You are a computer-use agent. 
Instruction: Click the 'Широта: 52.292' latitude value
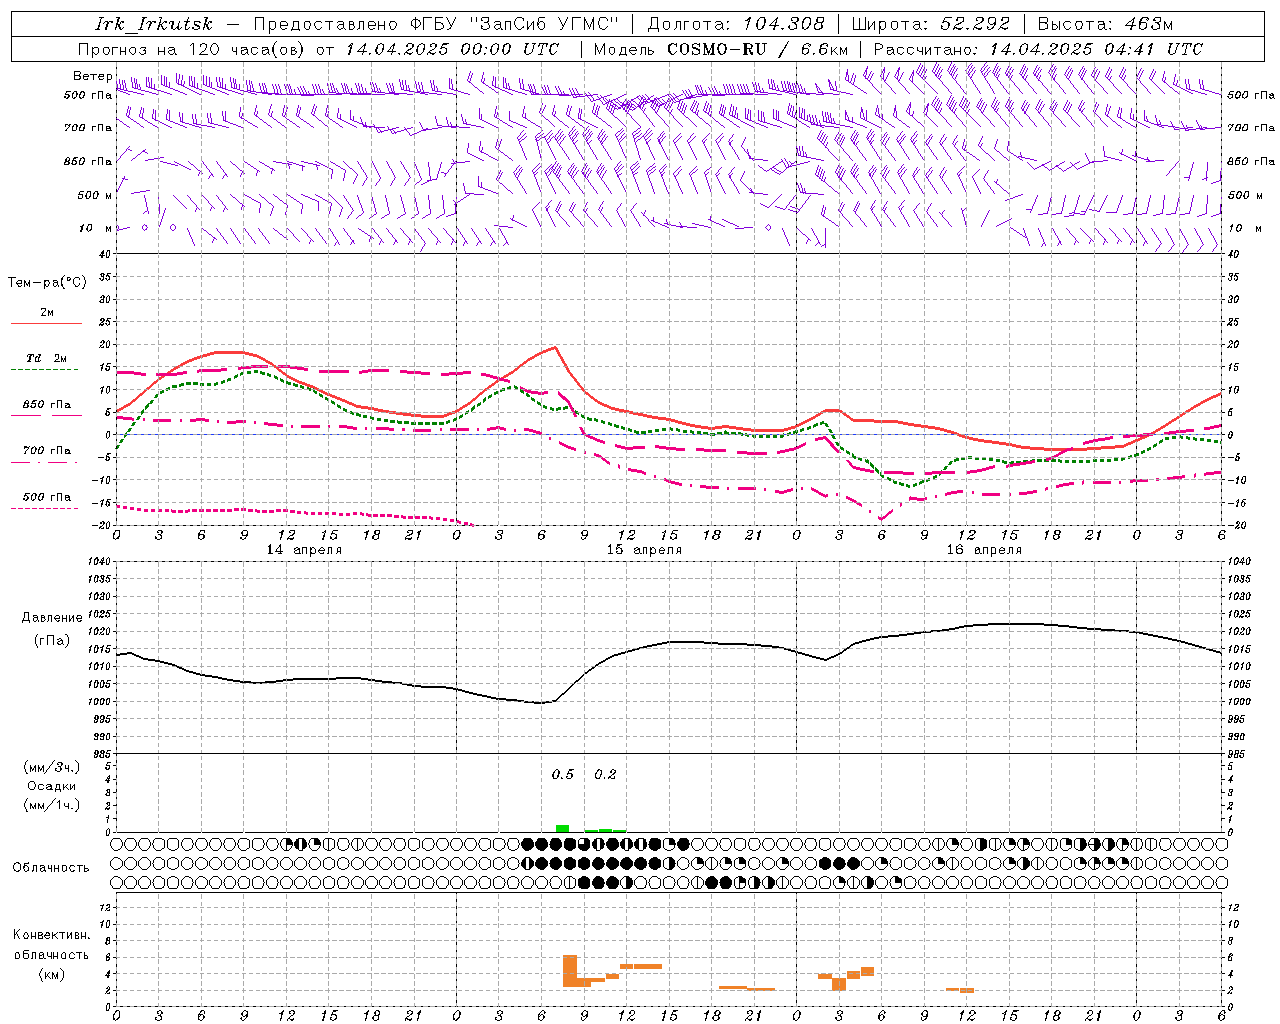point(931,24)
